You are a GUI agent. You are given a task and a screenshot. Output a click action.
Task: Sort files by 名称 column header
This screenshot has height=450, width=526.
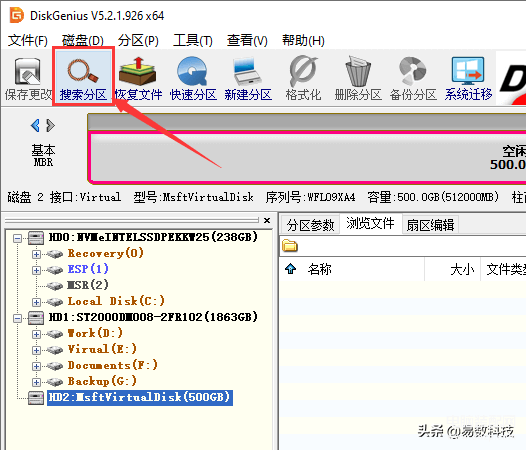pyautogui.click(x=320, y=269)
